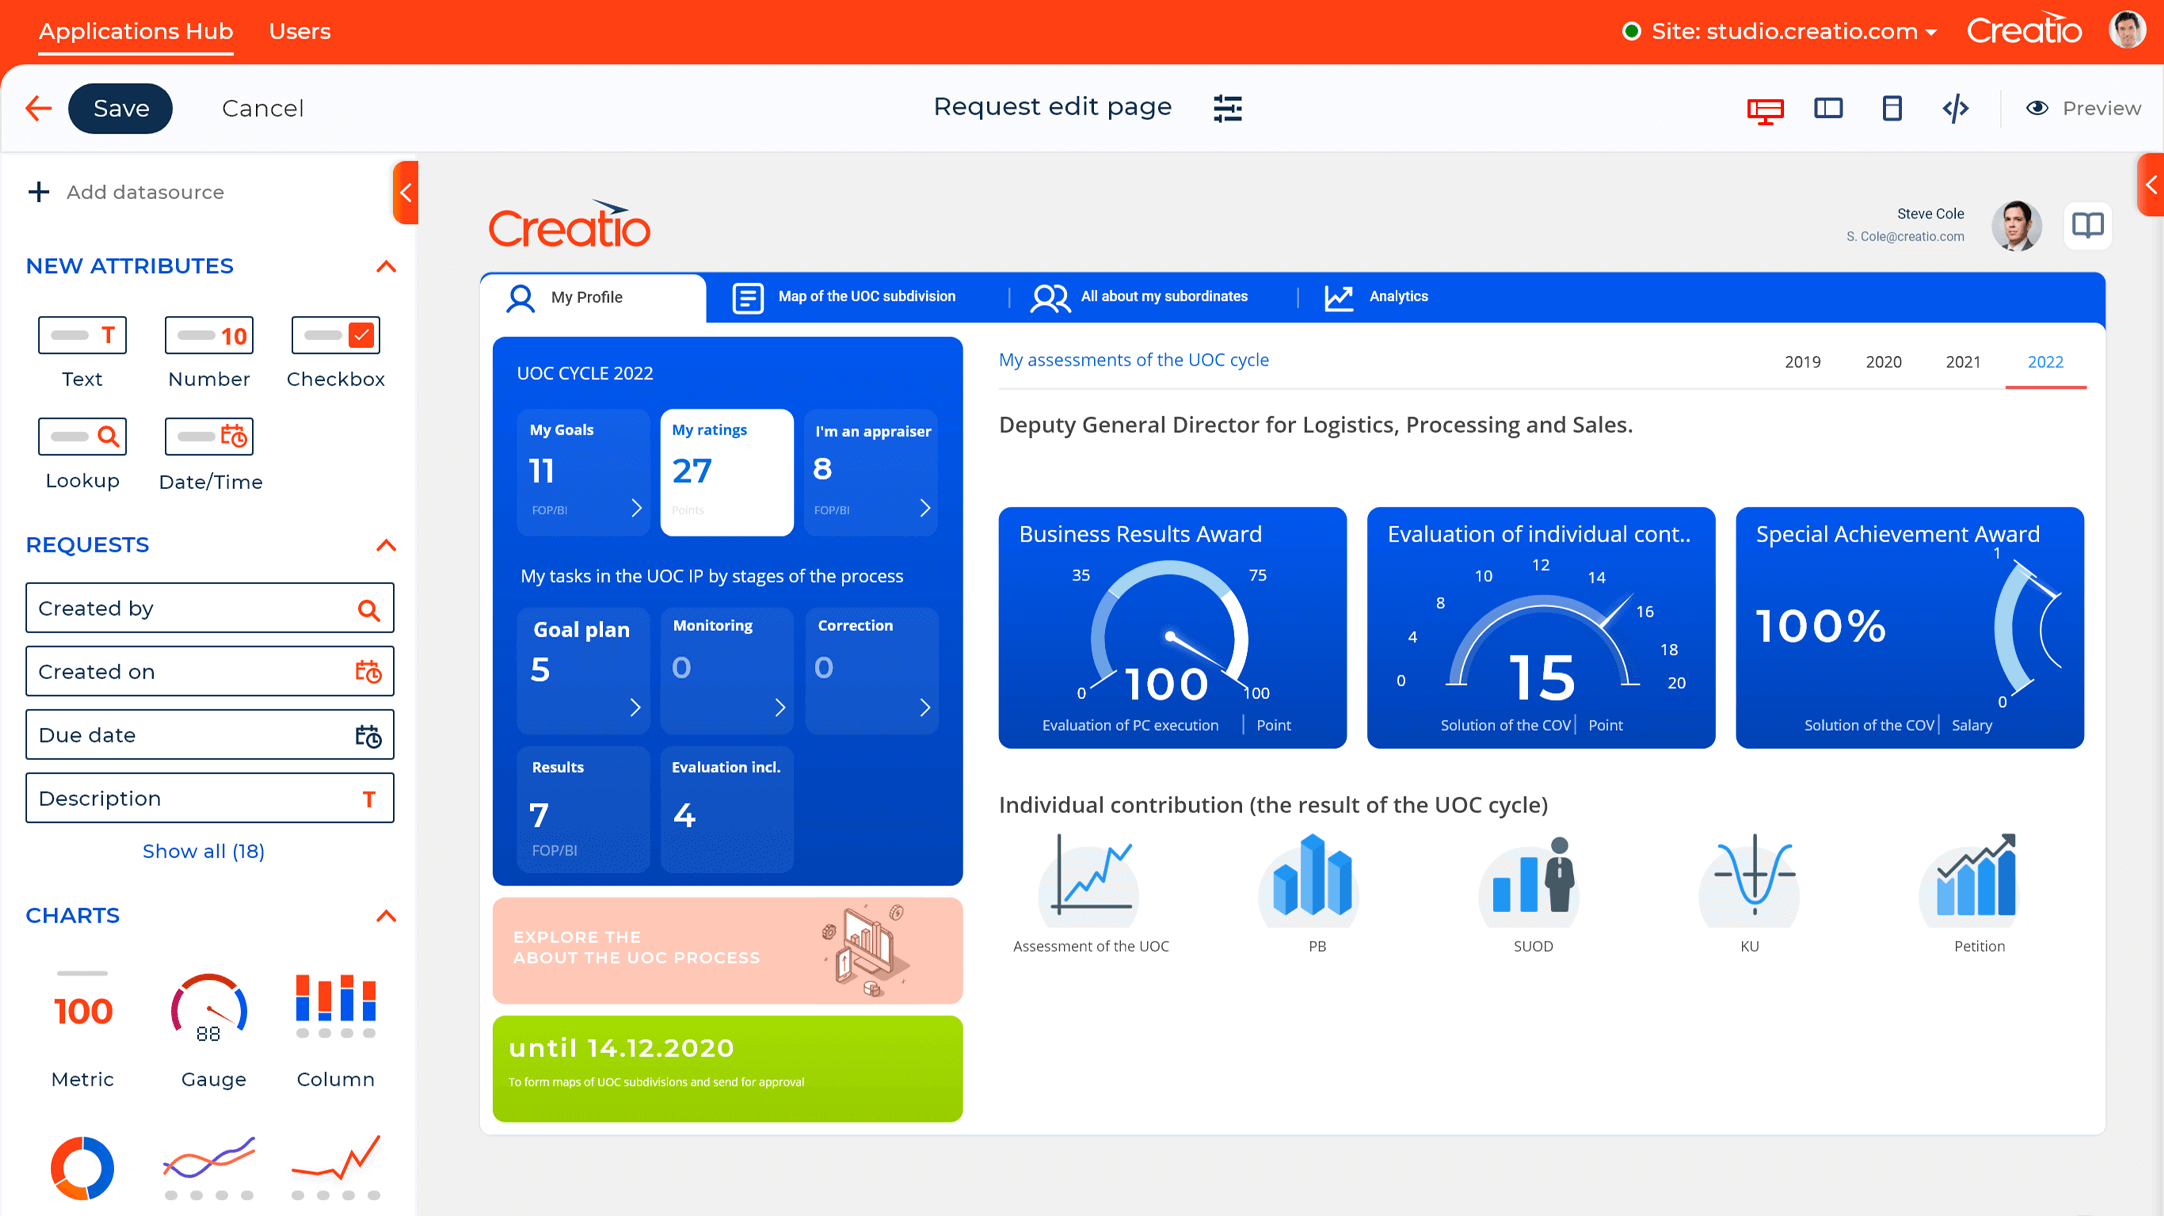The width and height of the screenshot is (2164, 1216).
Task: Collapse the NEW ATTRIBUTES section
Action: [387, 266]
